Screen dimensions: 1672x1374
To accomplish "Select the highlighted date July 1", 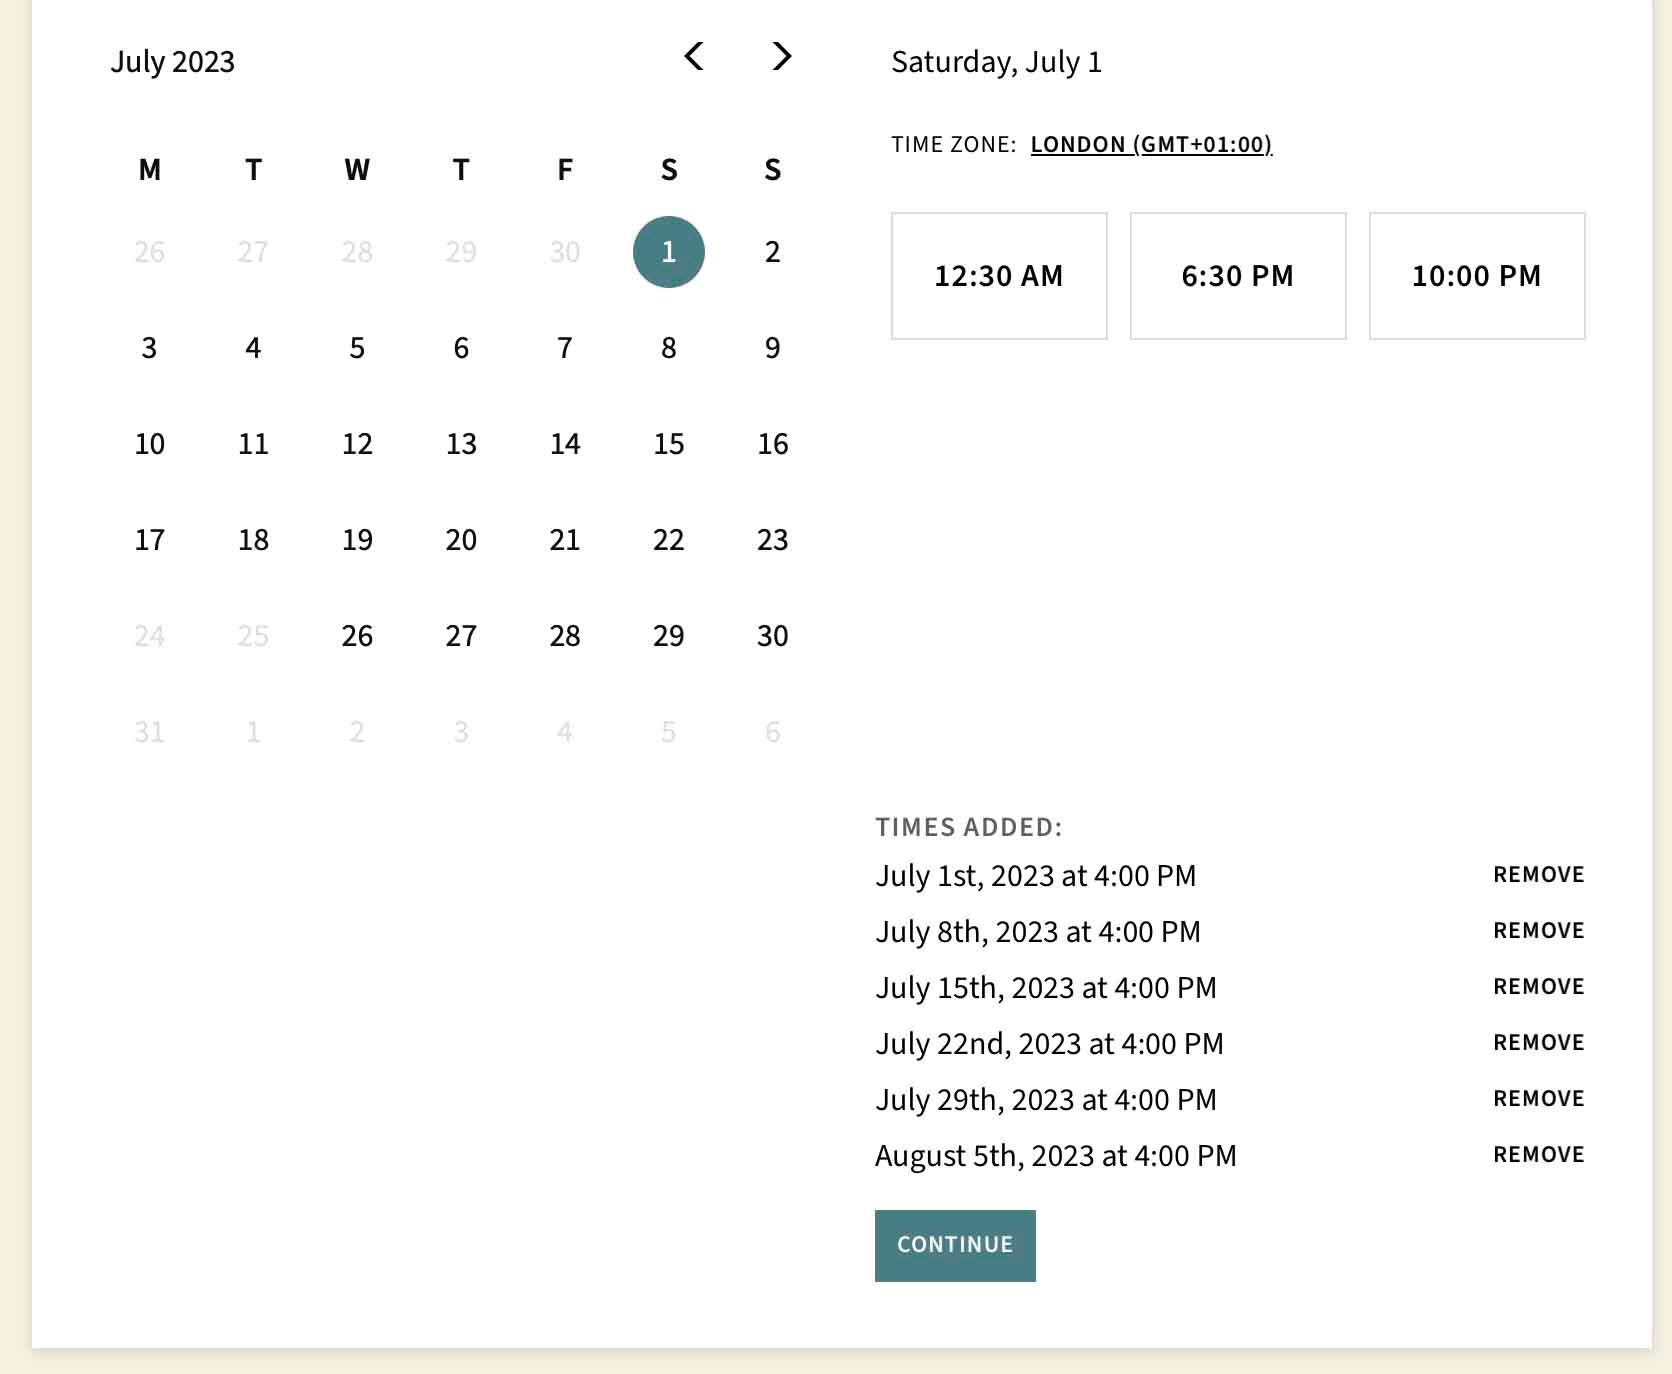I will click(x=668, y=252).
